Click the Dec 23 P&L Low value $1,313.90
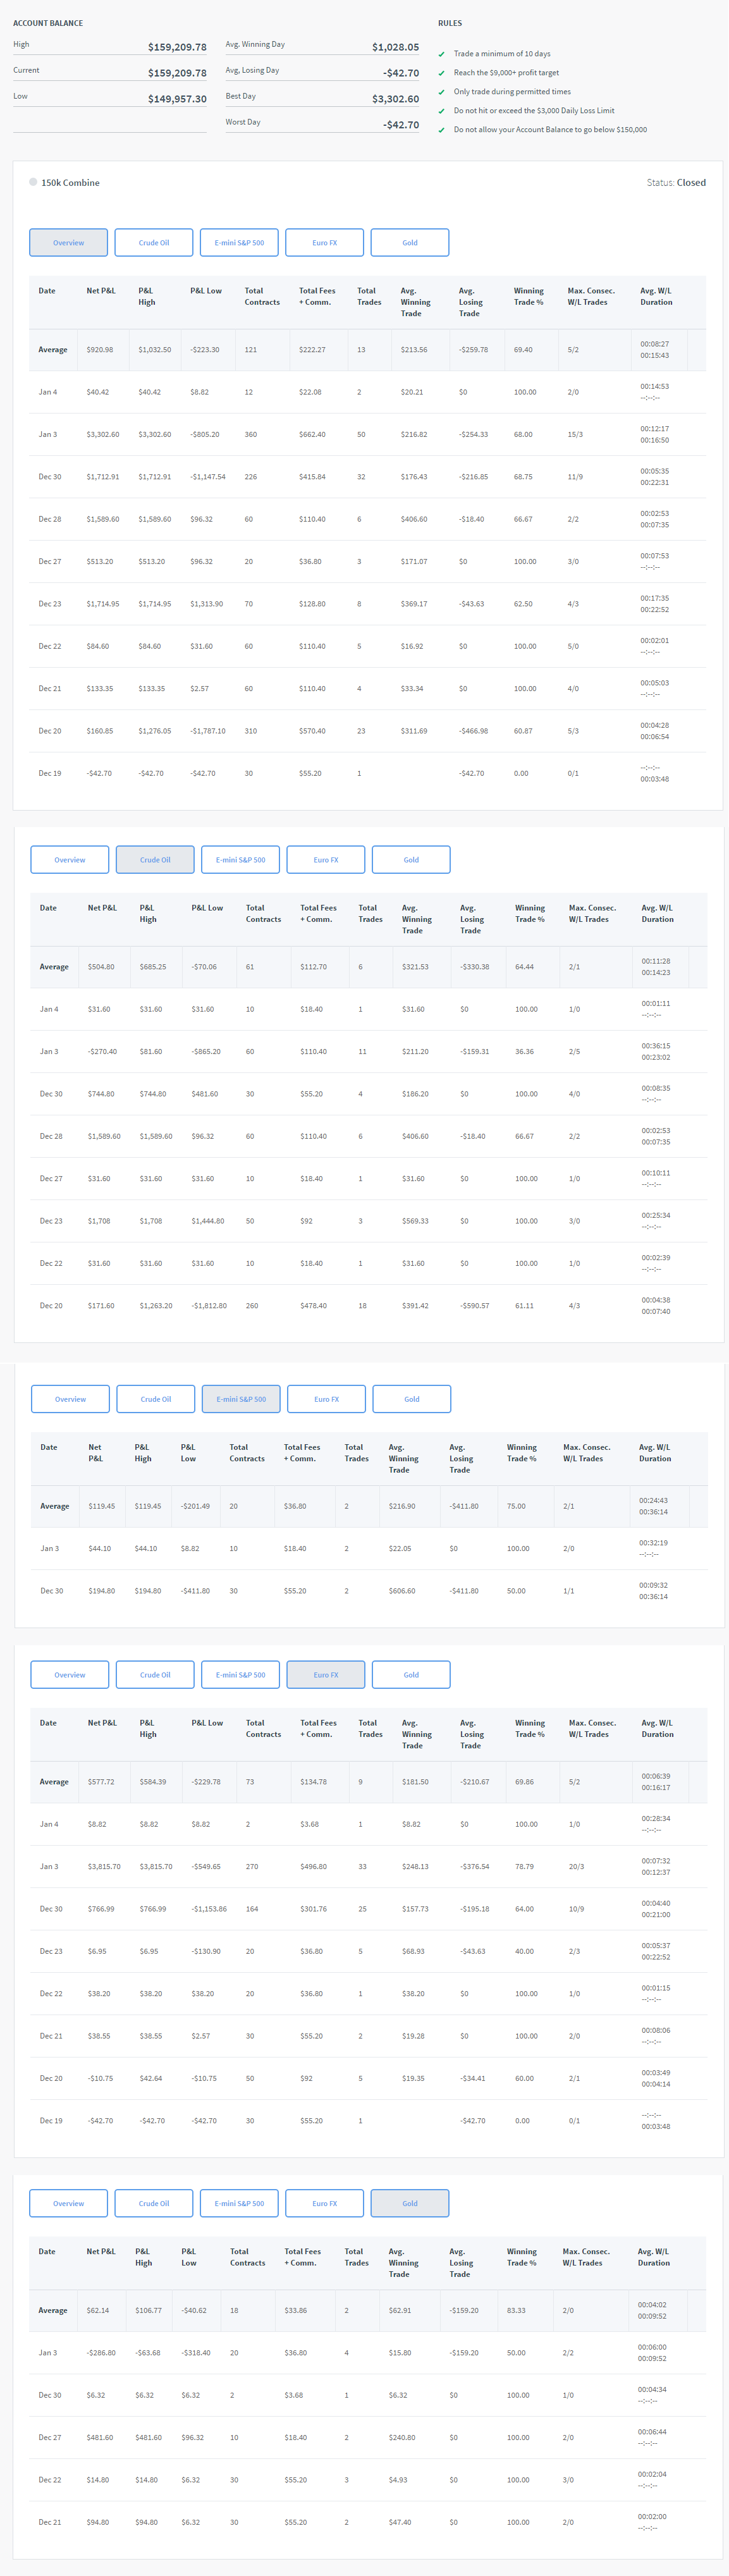 click(x=207, y=604)
